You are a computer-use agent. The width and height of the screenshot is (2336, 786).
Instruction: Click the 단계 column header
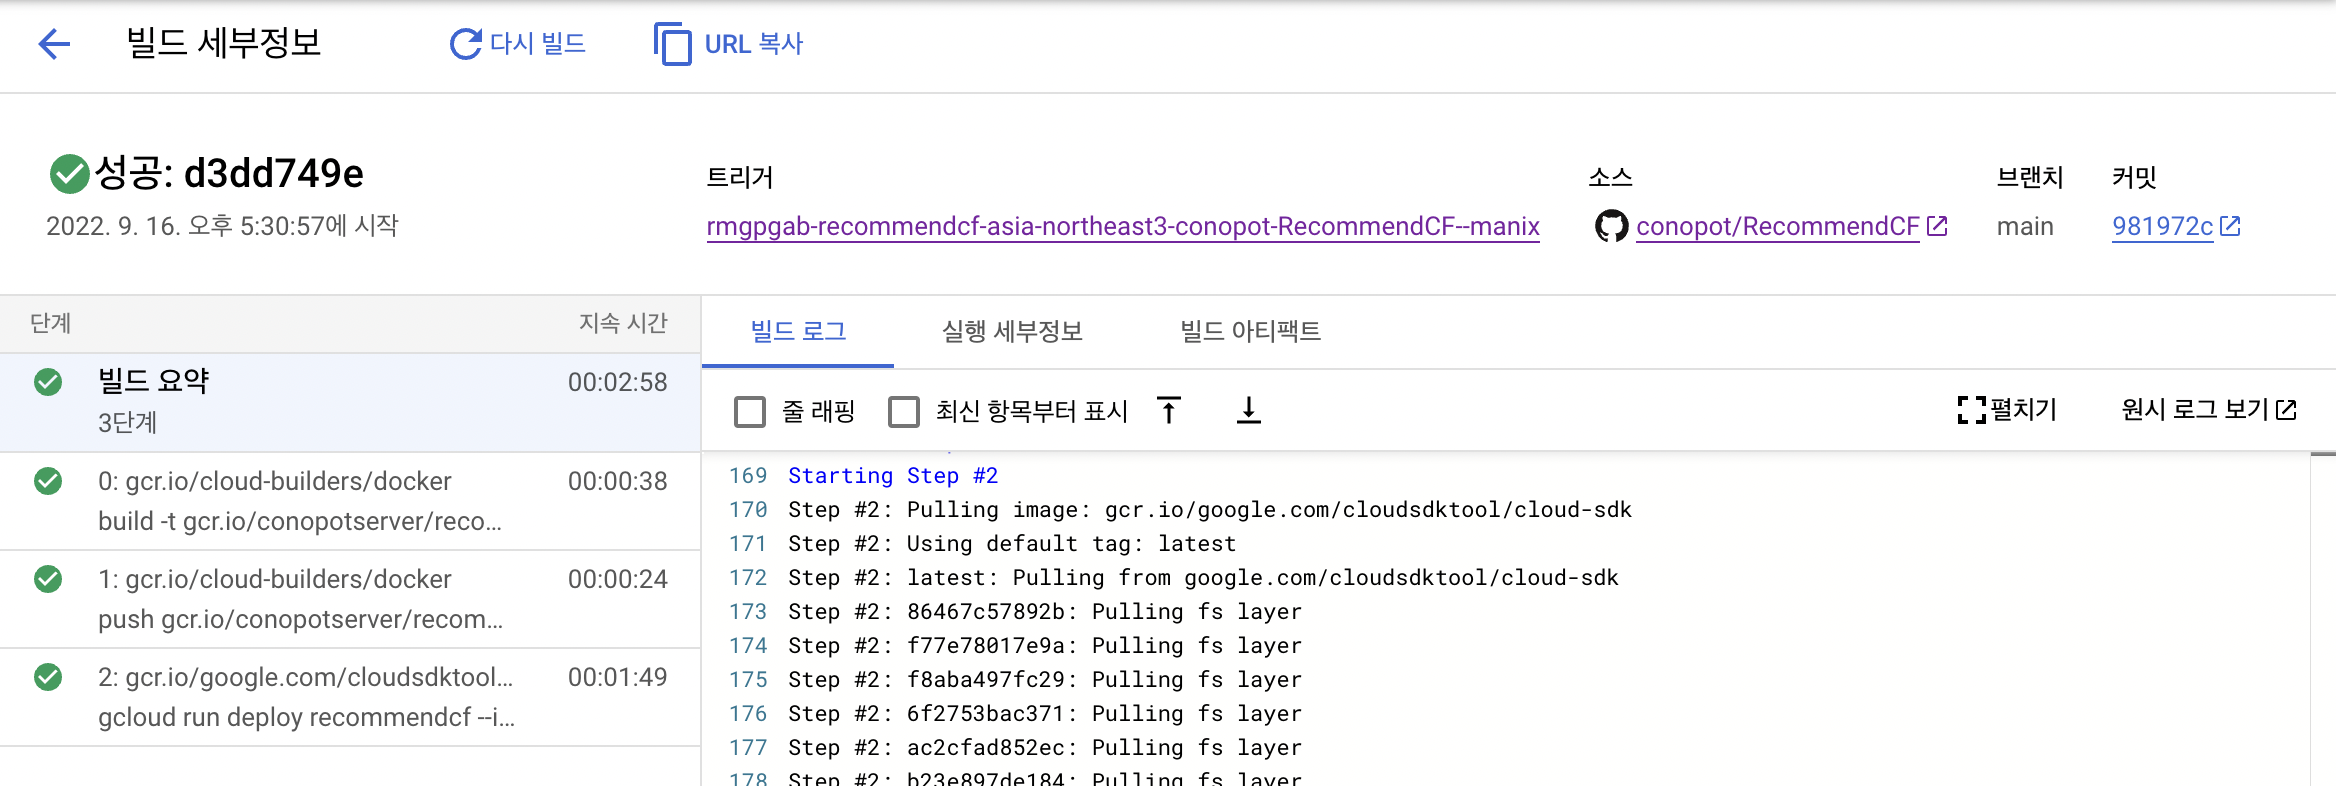51,323
